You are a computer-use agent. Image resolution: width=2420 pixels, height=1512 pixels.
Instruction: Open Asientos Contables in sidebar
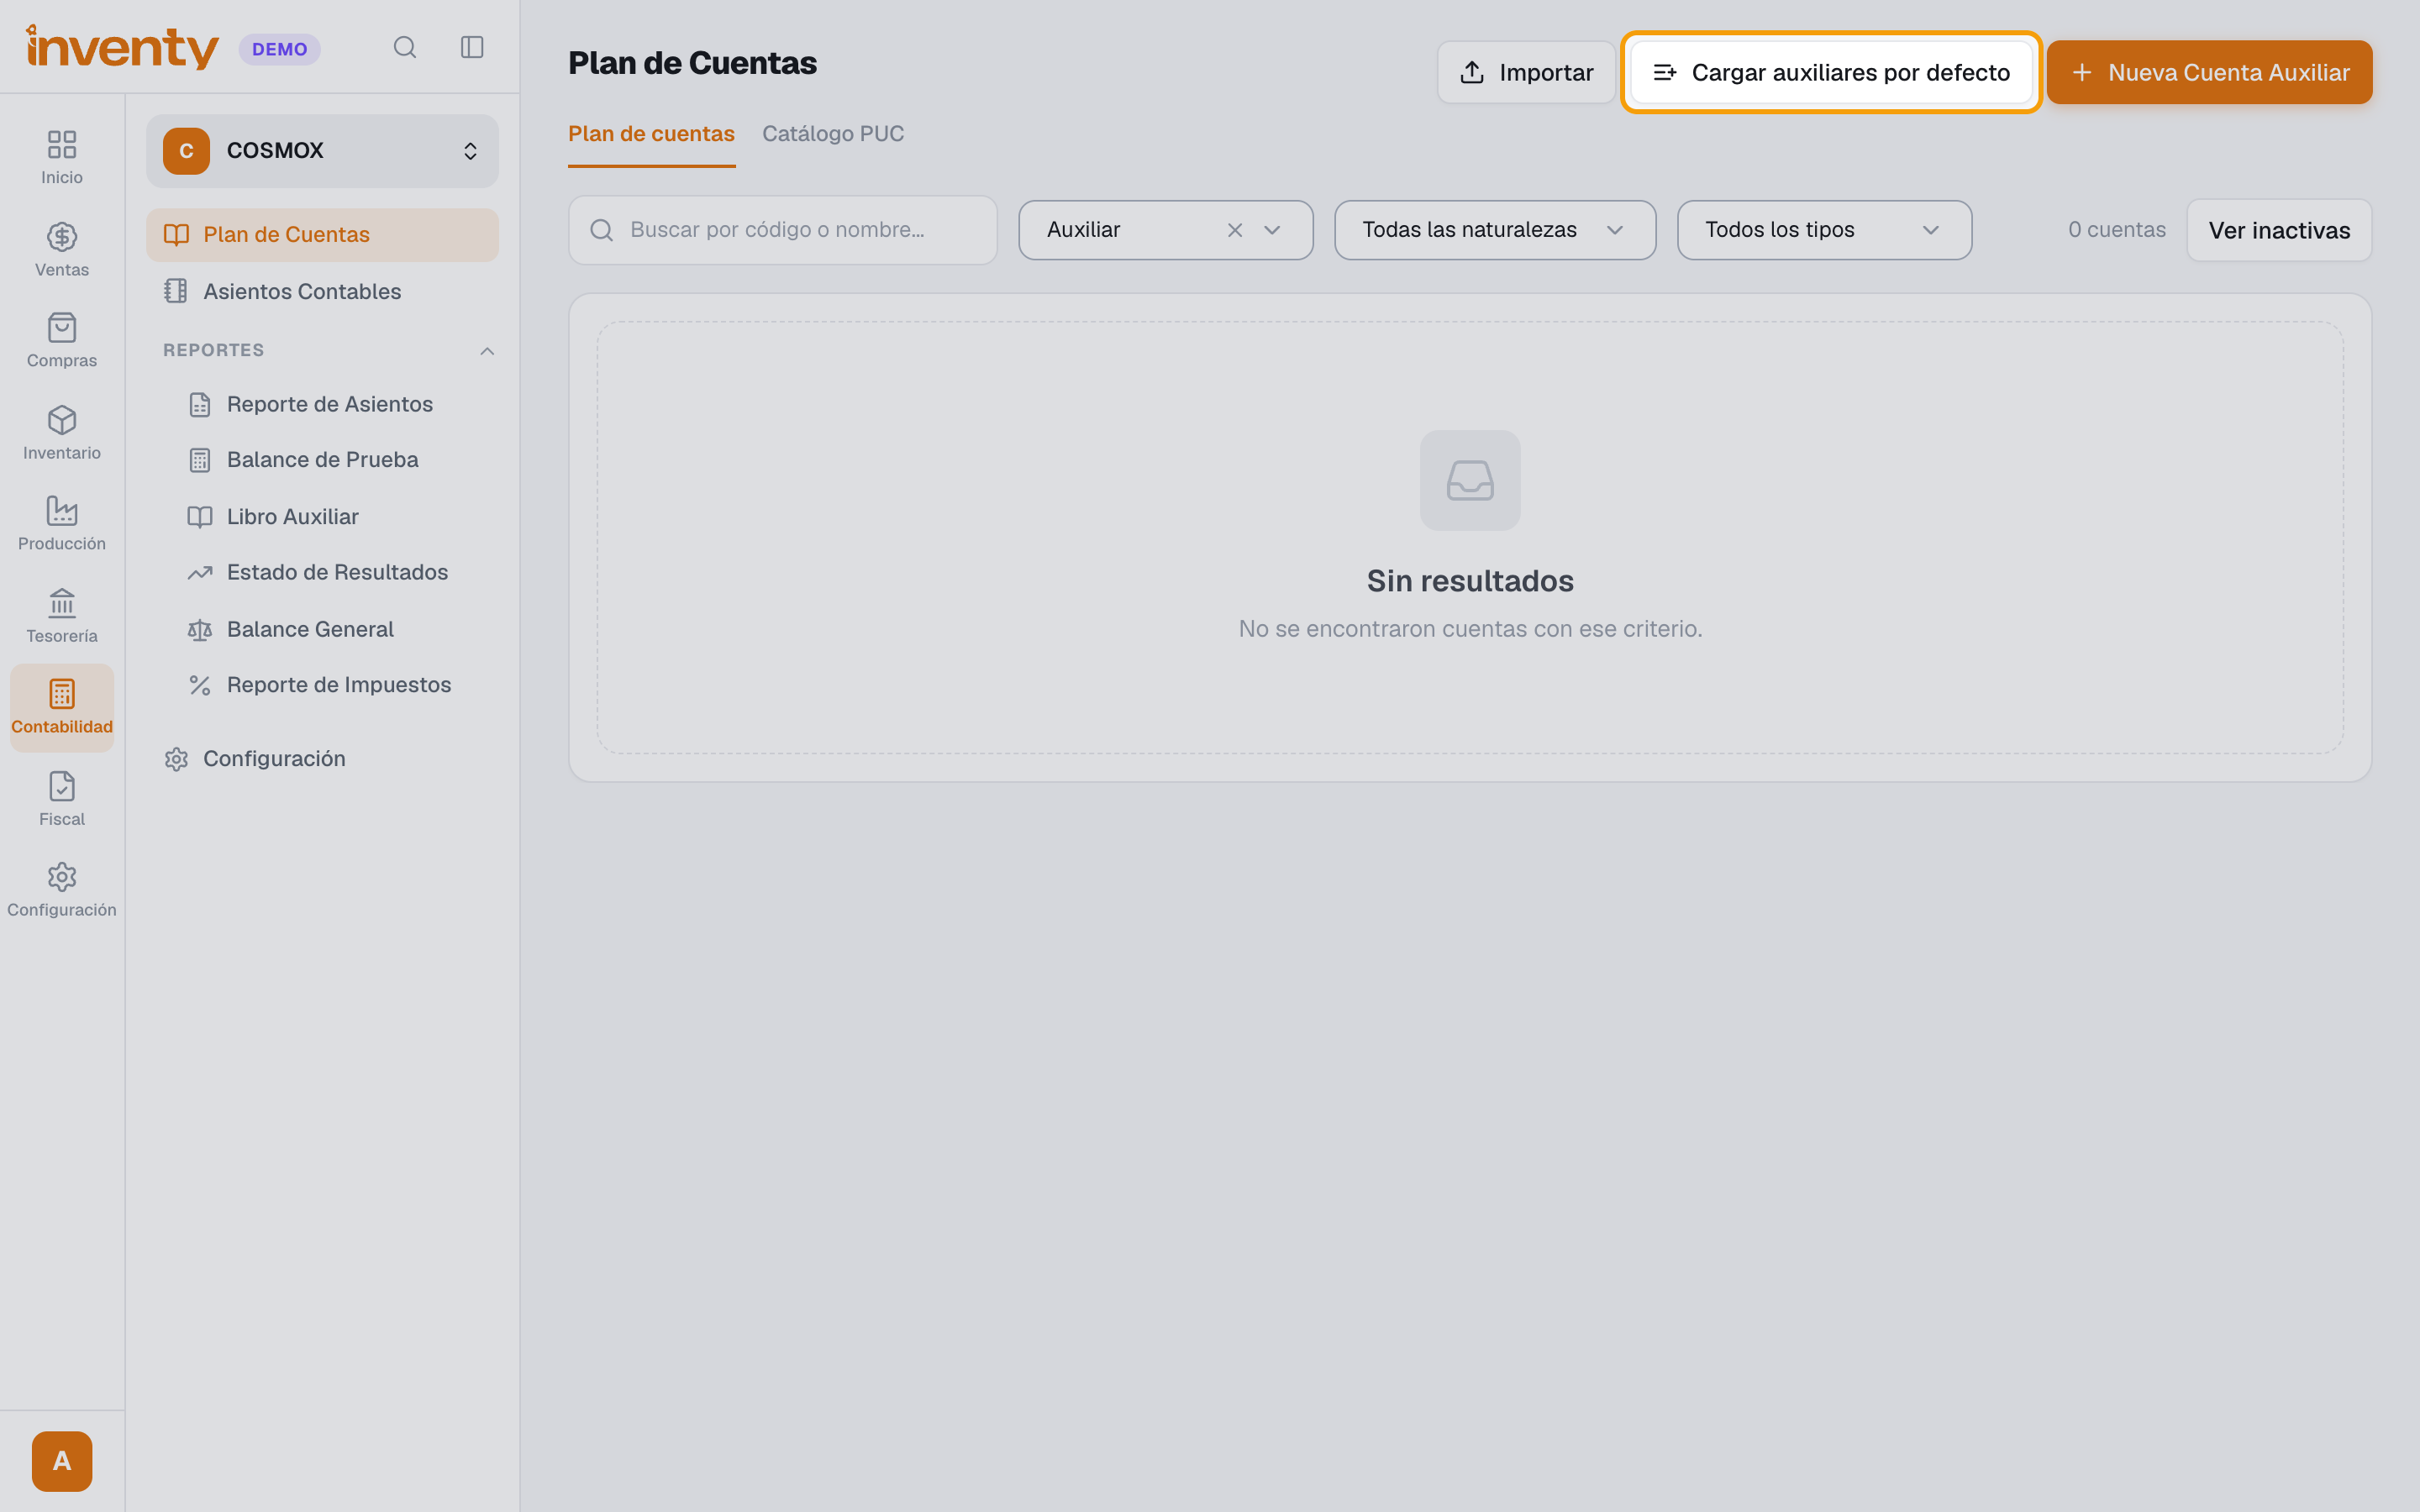point(322,291)
